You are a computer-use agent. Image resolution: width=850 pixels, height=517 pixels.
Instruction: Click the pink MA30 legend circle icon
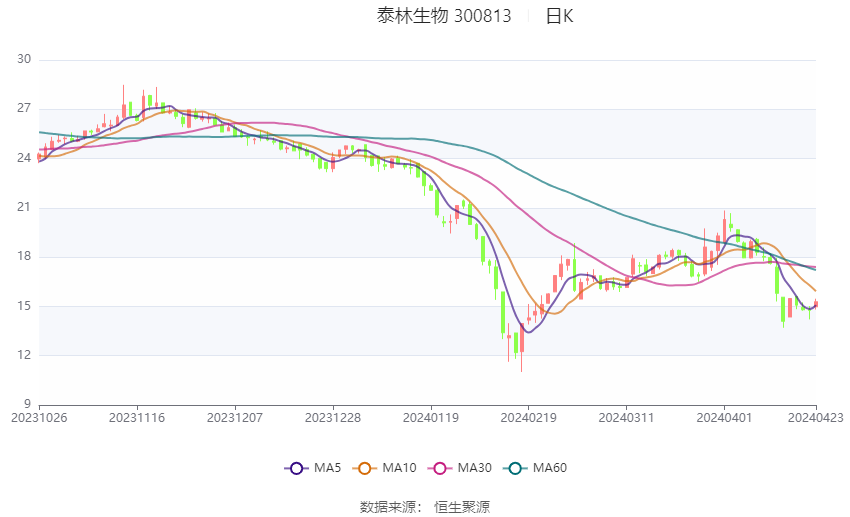click(x=438, y=467)
